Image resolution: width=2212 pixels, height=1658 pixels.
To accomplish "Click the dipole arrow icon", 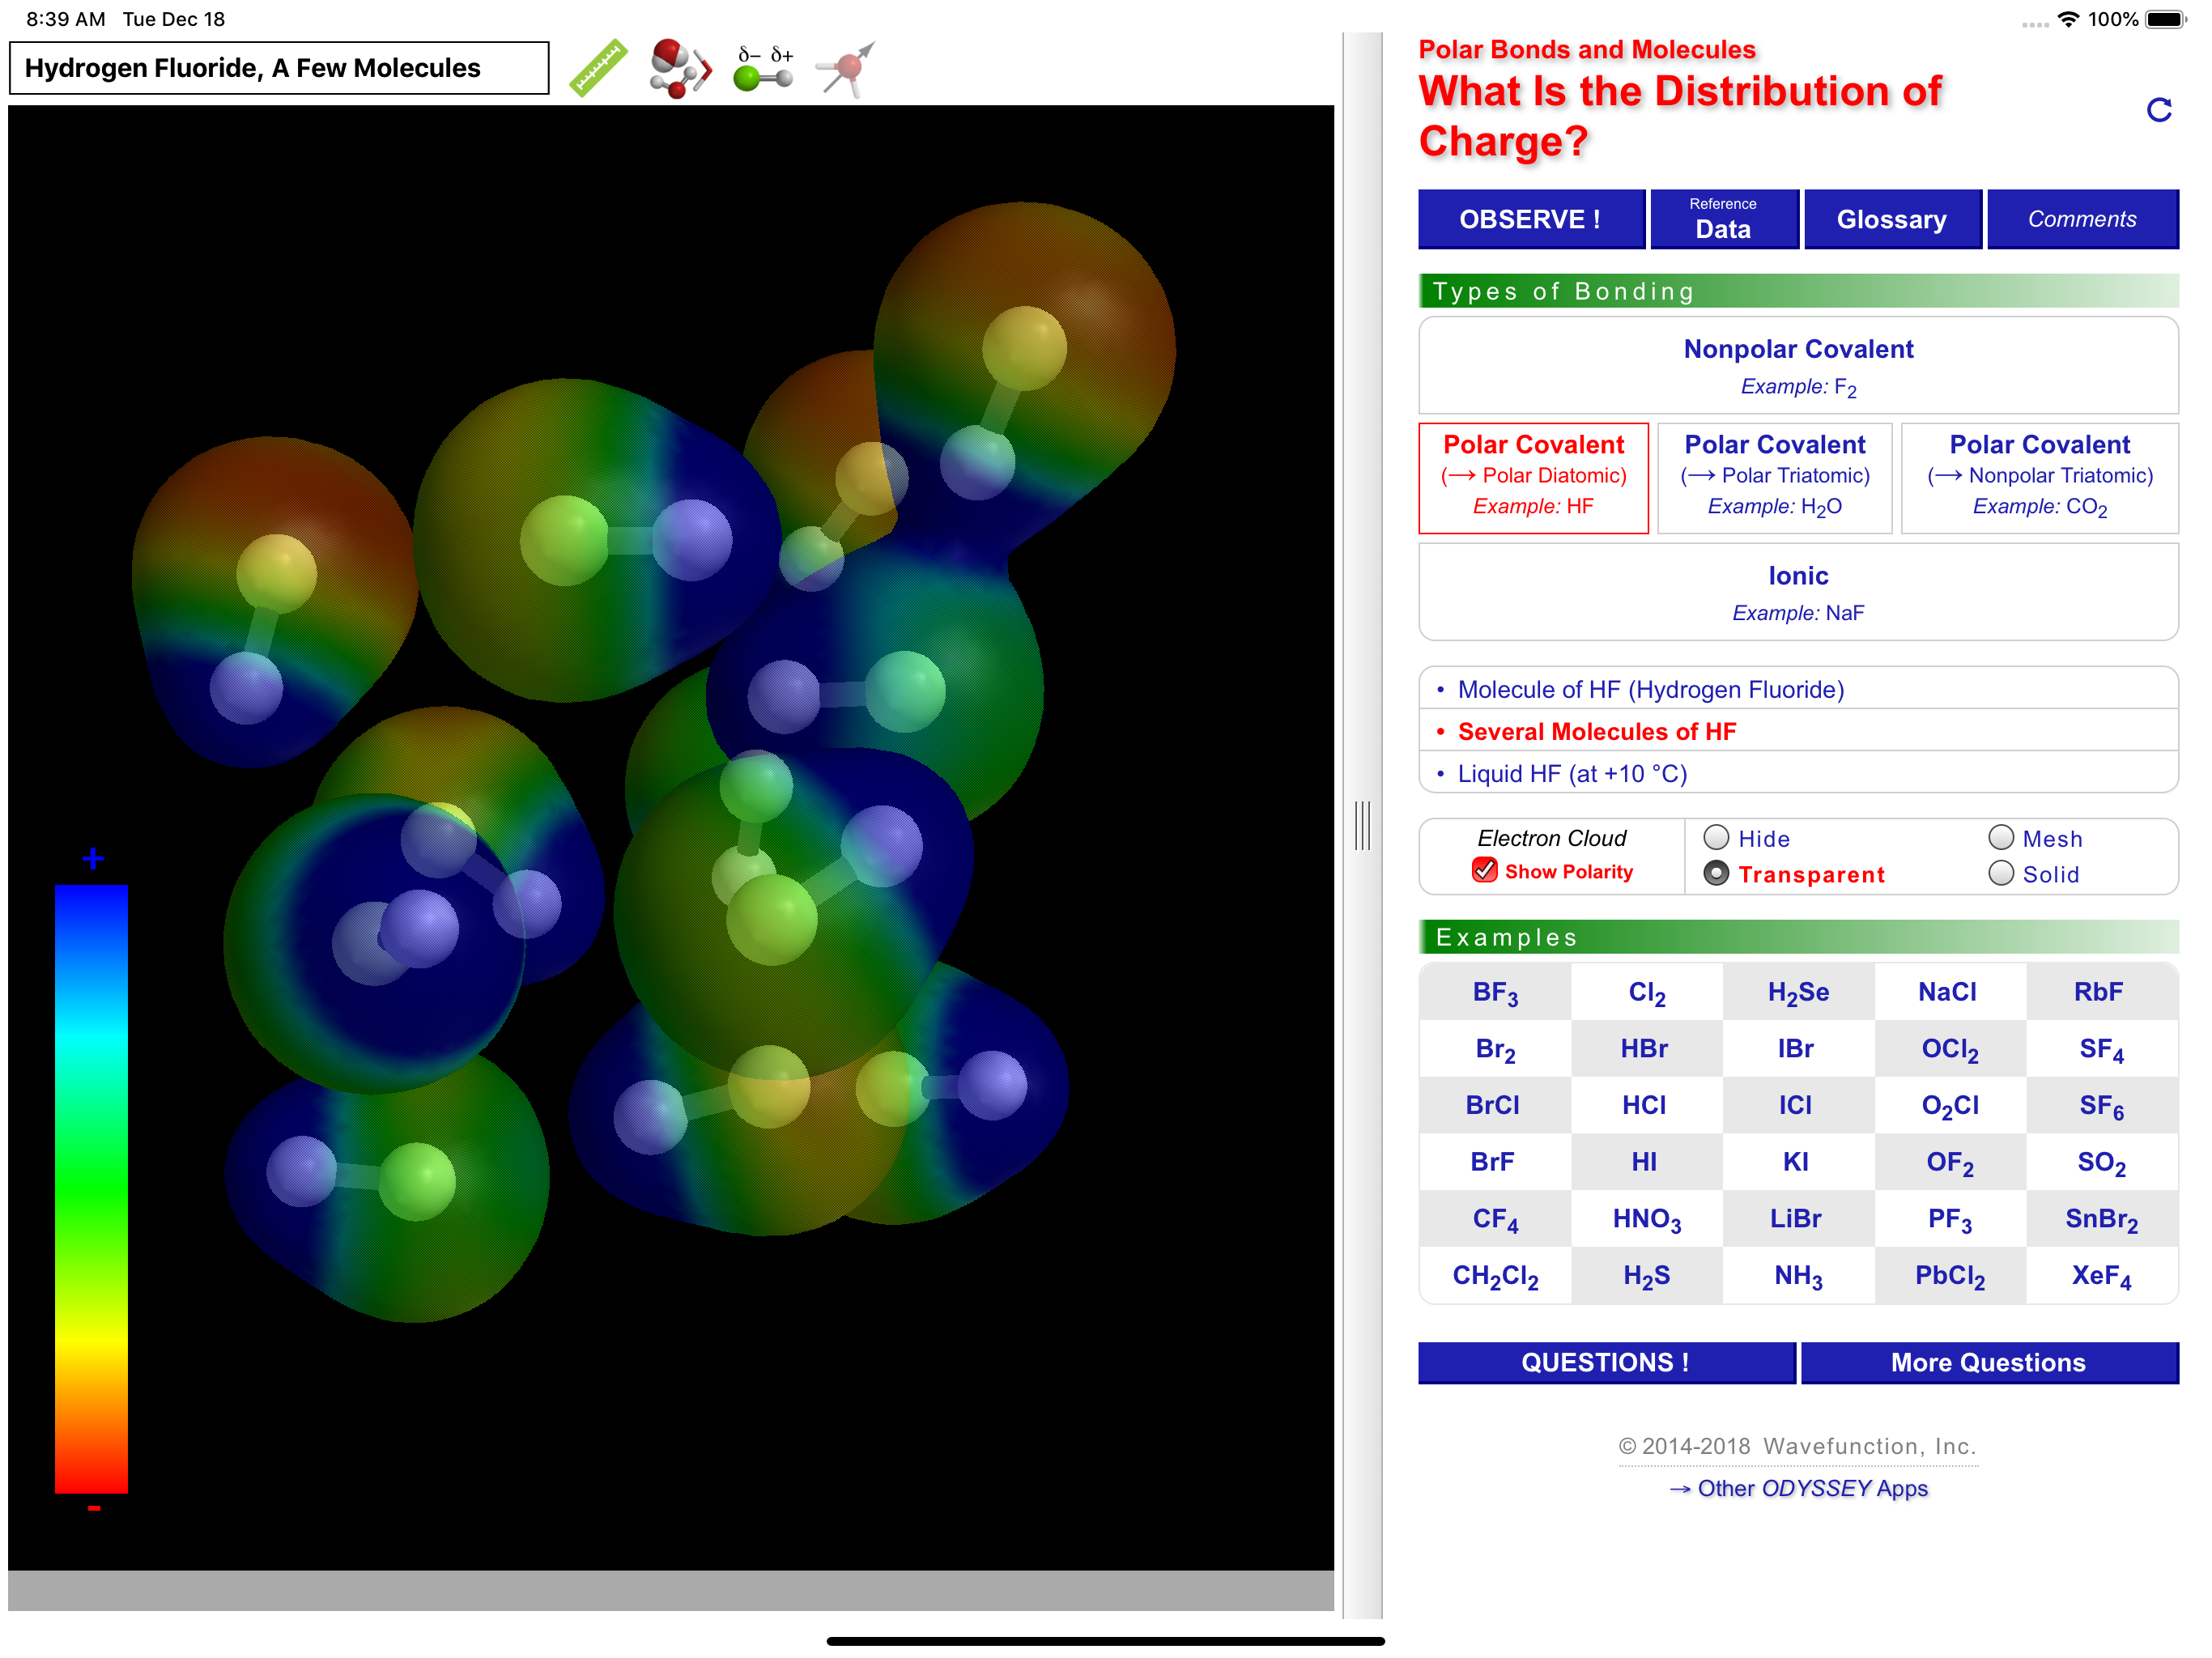I will point(845,68).
